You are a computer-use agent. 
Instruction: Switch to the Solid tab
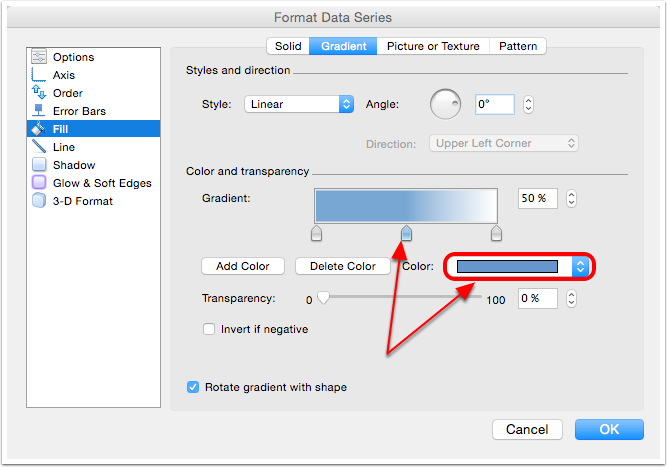[x=288, y=46]
